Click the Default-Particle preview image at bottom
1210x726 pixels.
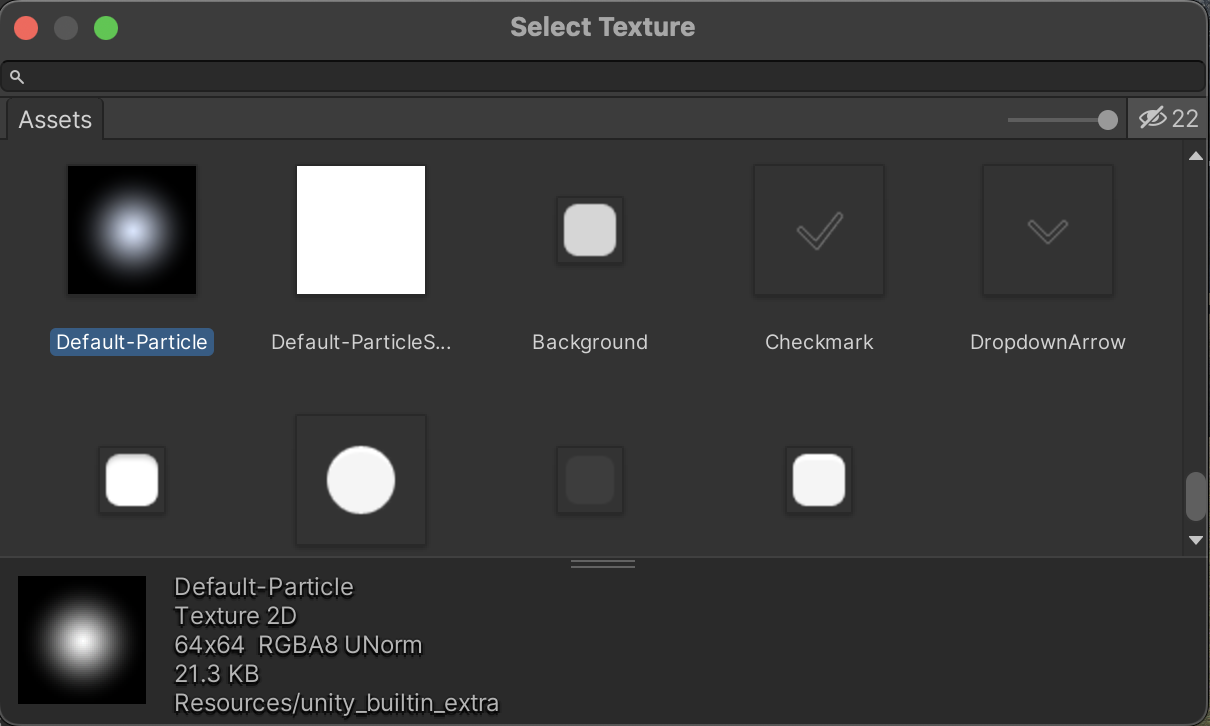(82, 640)
